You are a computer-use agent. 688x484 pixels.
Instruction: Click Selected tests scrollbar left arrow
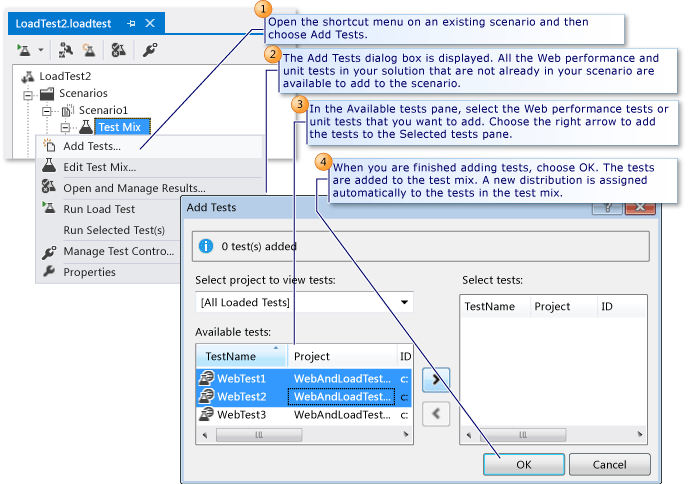point(469,435)
